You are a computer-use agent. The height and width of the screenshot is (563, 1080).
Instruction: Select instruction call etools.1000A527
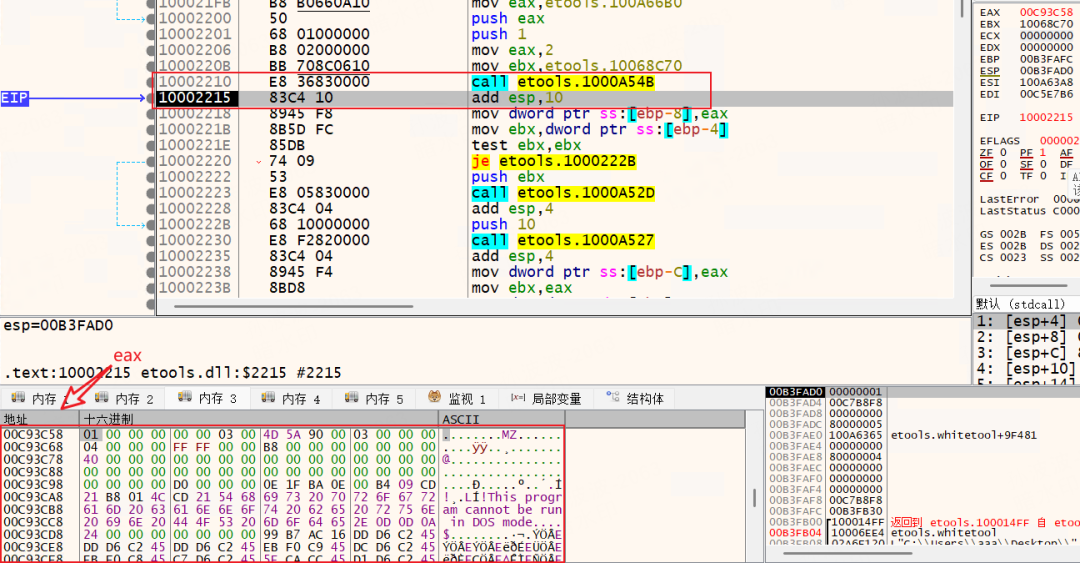coord(563,240)
